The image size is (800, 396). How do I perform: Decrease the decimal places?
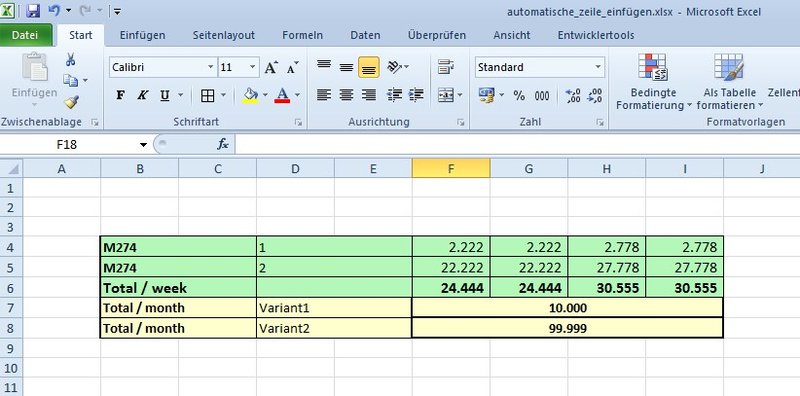(594, 95)
